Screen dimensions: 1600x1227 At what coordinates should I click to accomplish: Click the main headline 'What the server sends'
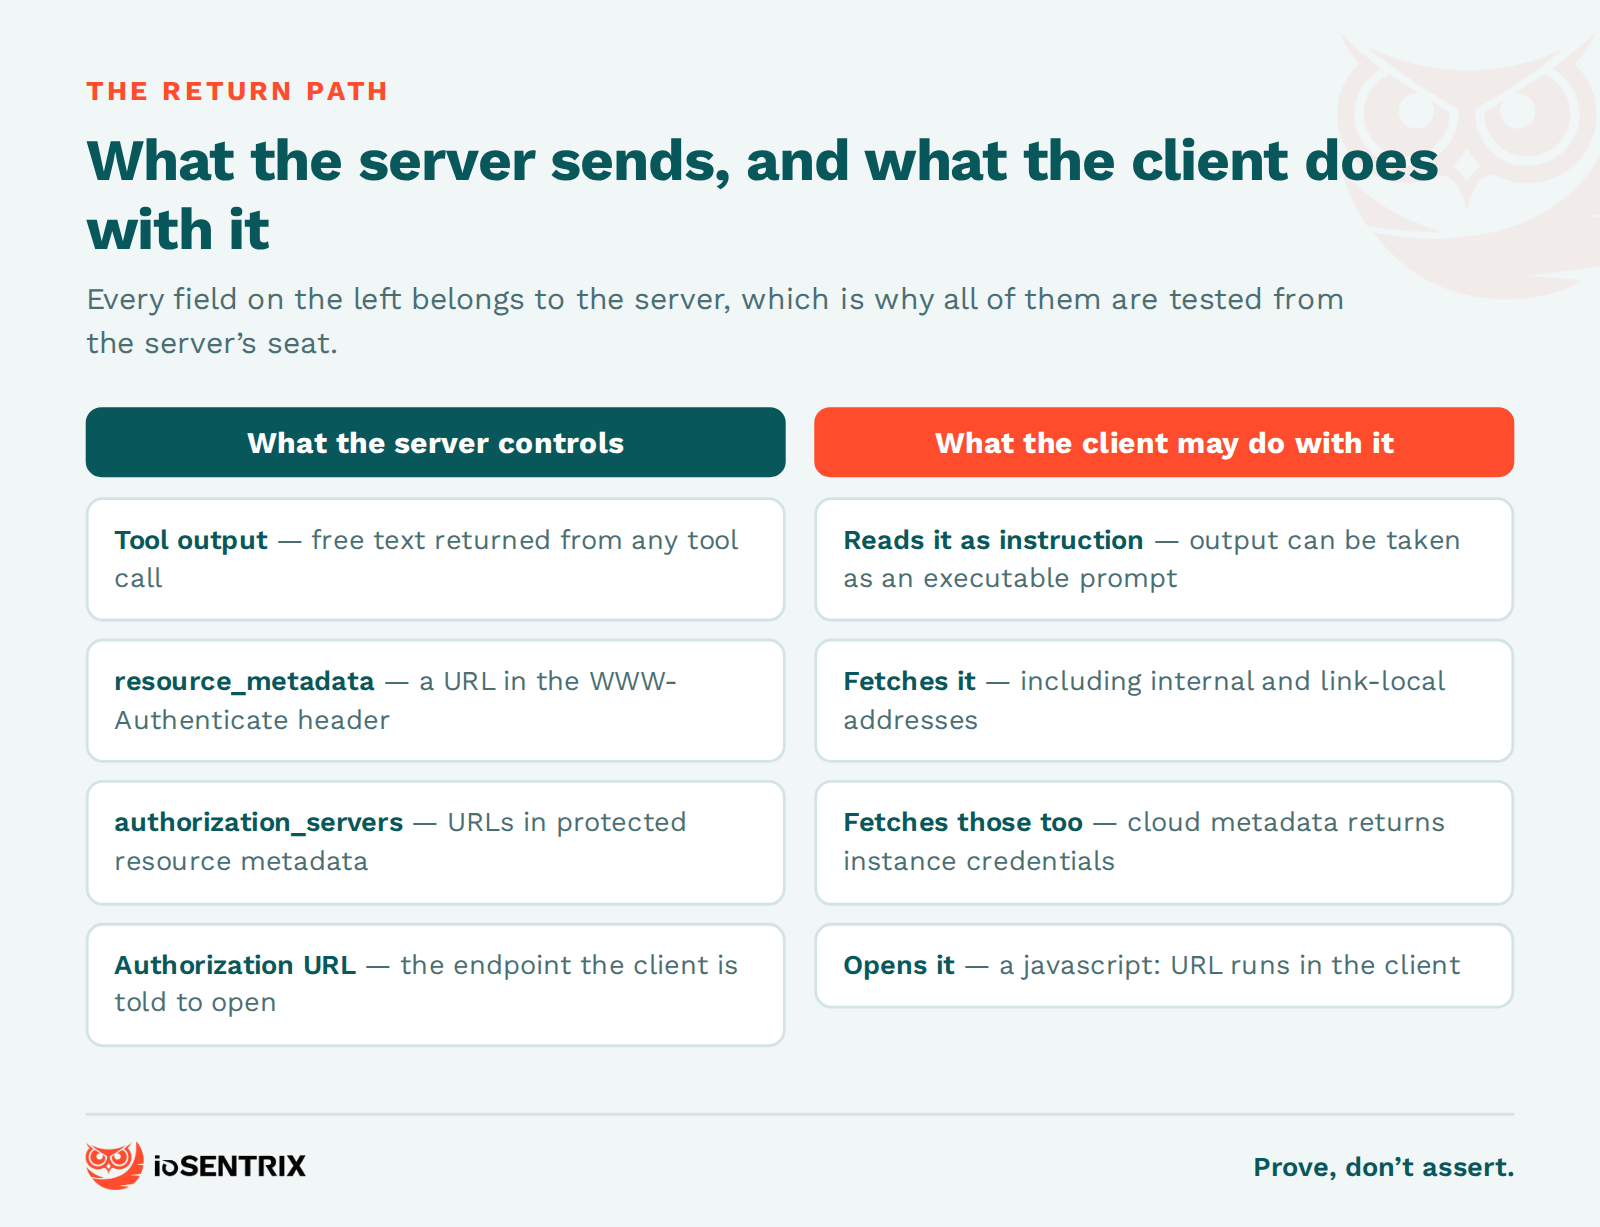tap(762, 195)
